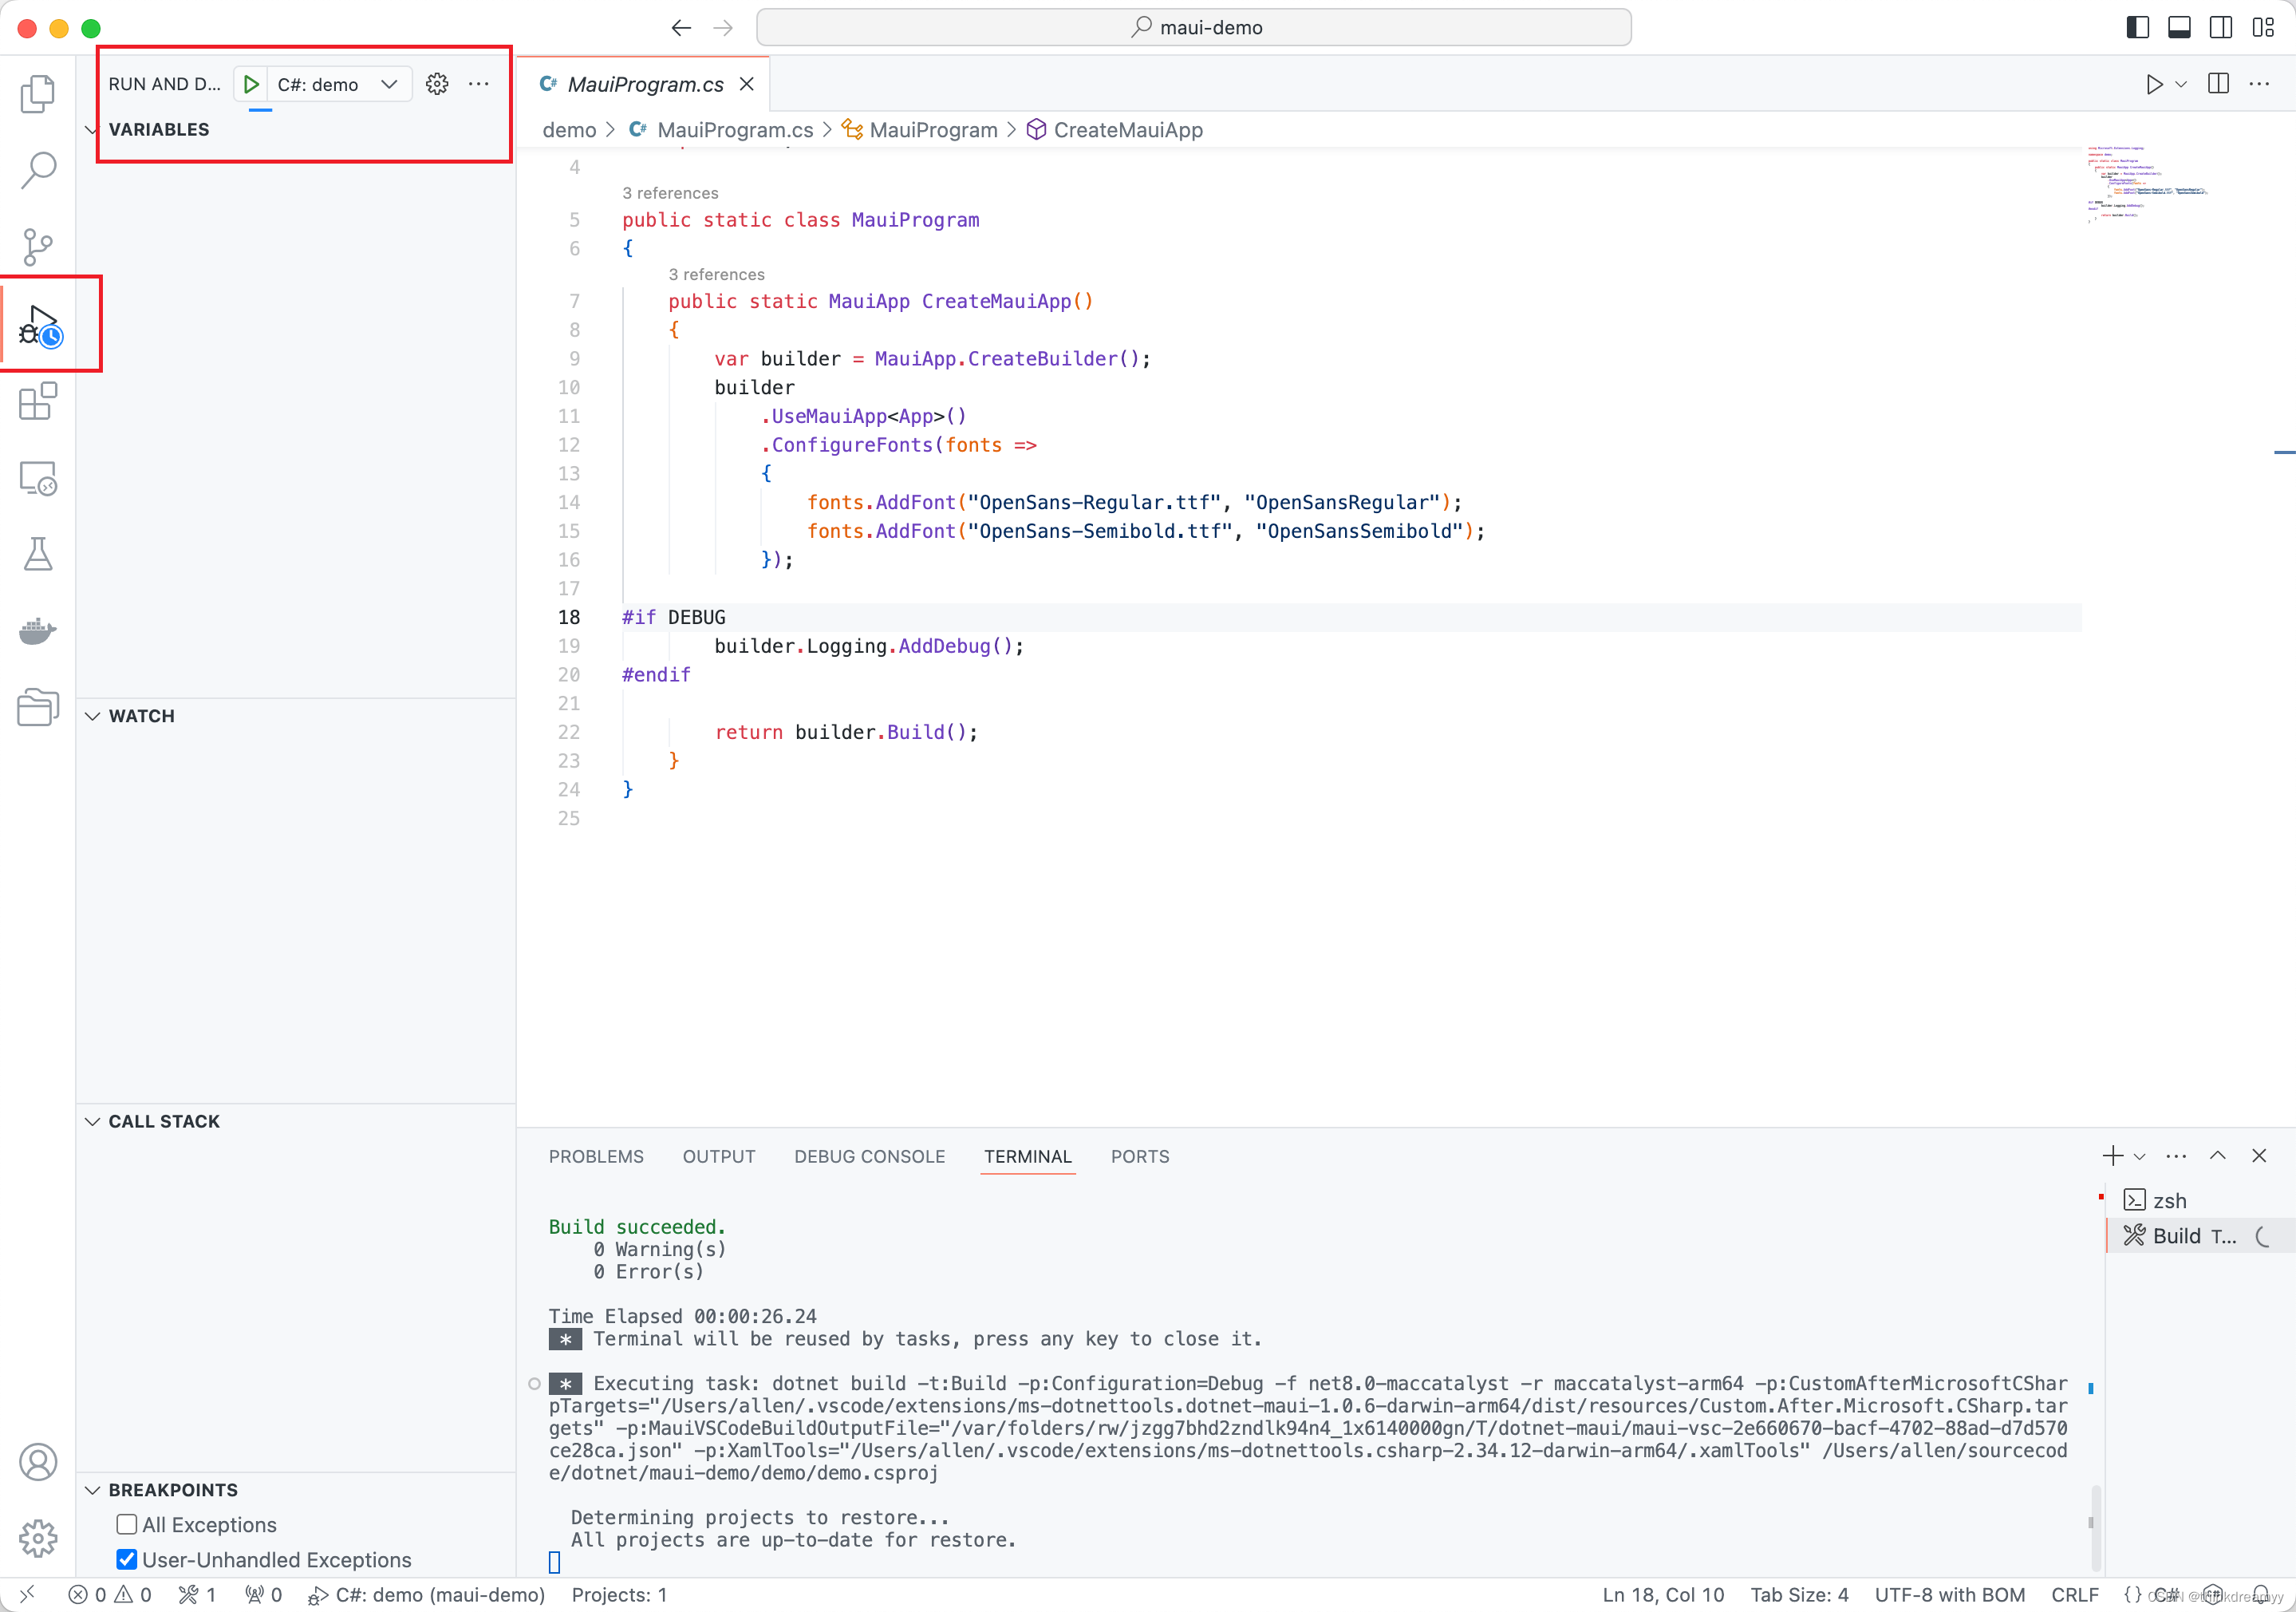This screenshot has width=2296, height=1612.
Task: Switch to the DEBUG CONSOLE tab
Action: click(869, 1156)
